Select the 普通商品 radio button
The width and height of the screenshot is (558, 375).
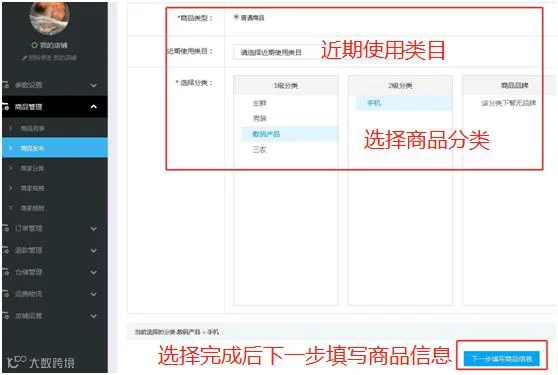236,17
